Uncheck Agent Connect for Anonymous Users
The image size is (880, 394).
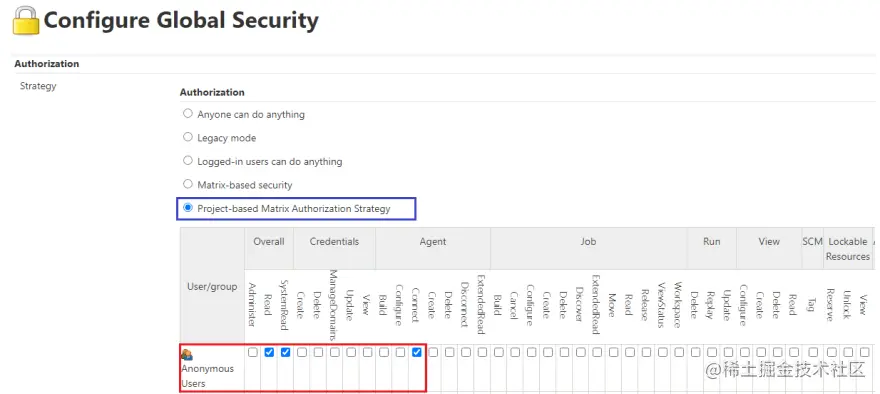click(417, 352)
